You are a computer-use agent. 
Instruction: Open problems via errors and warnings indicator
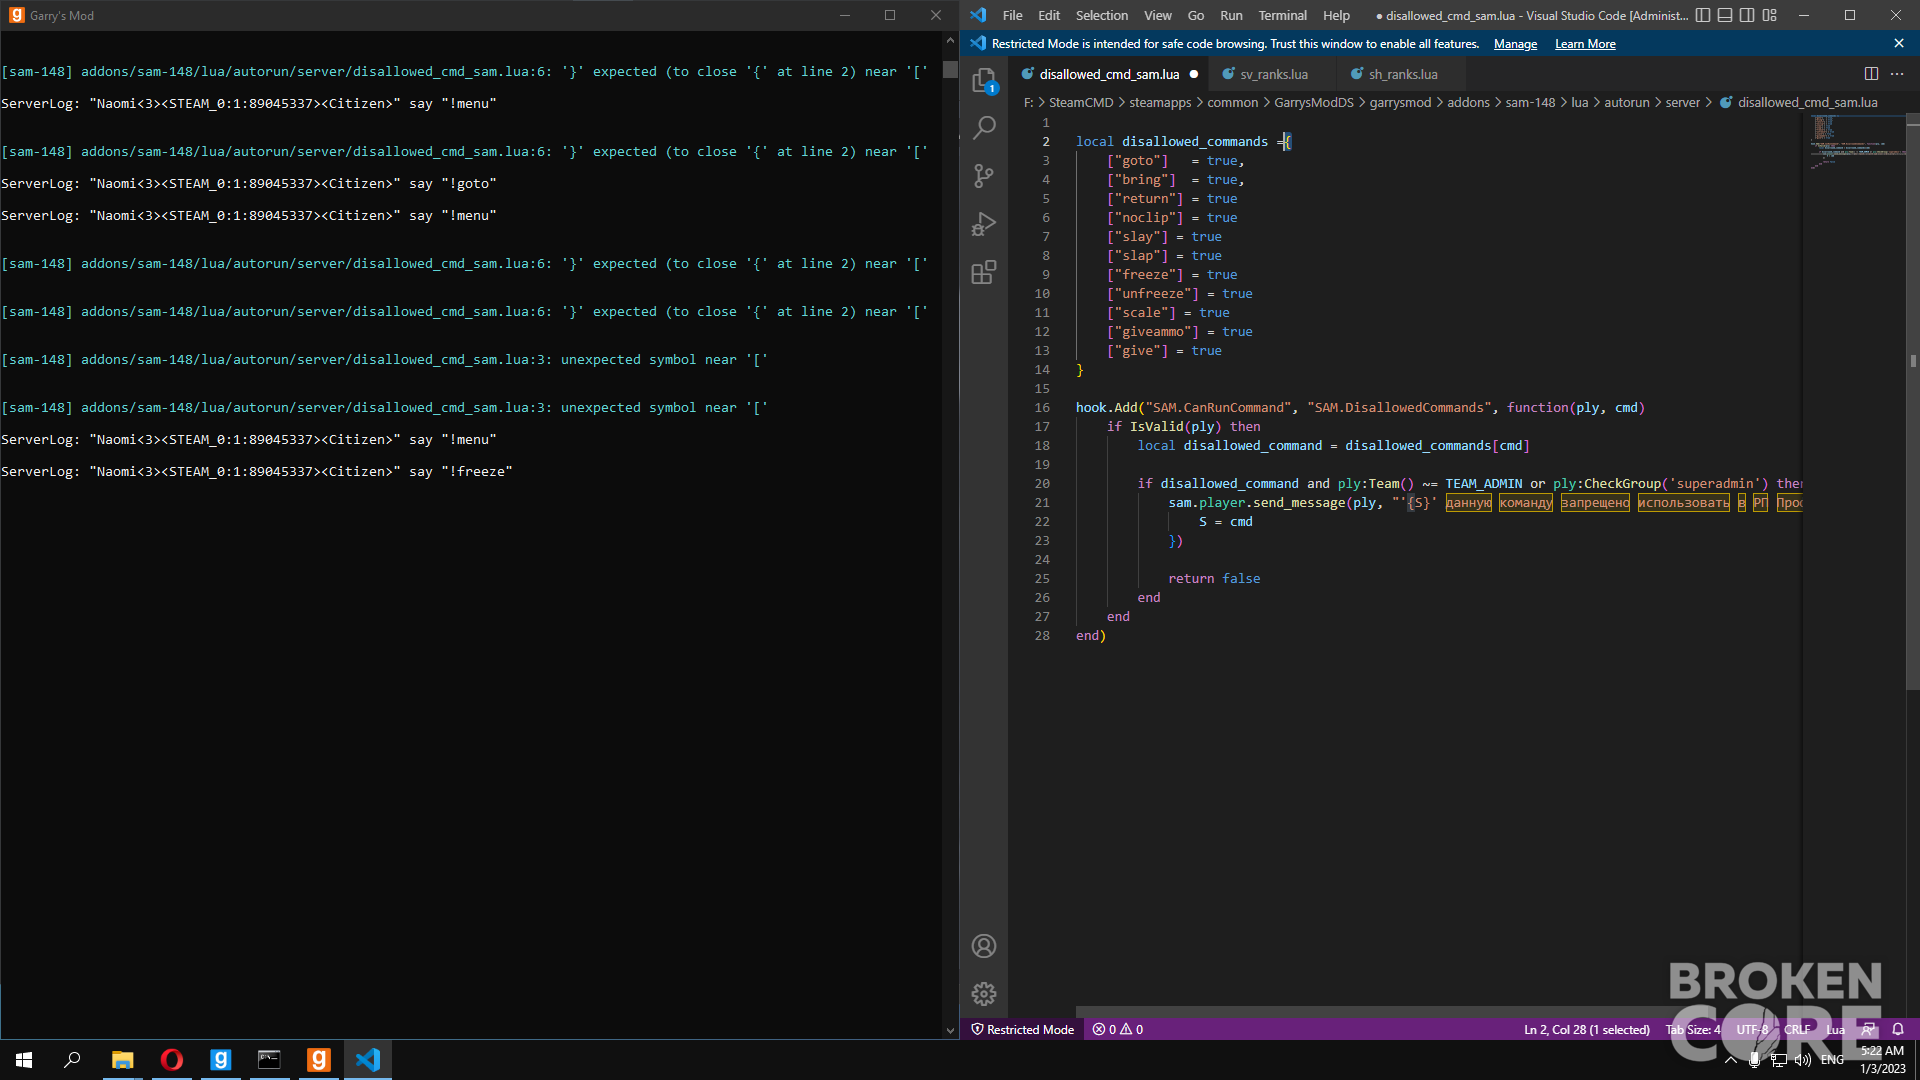(x=1118, y=1029)
